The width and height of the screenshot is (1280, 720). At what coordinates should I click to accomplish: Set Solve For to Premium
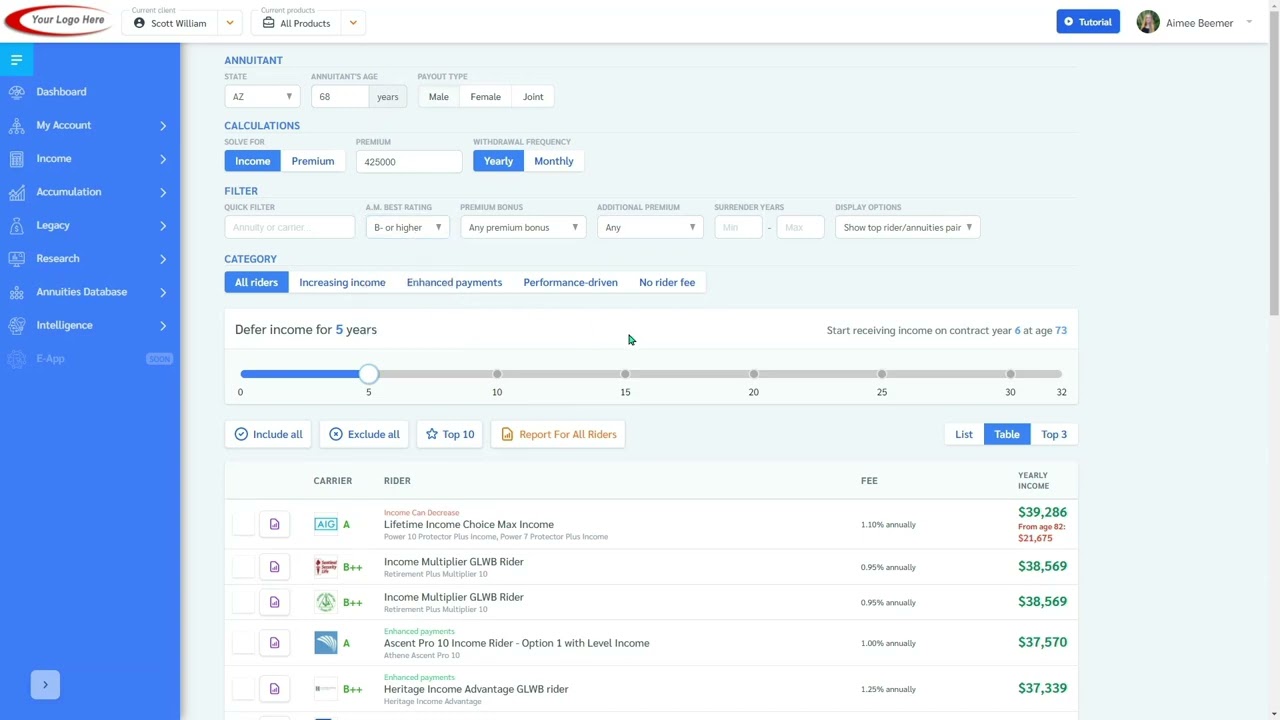[313, 161]
